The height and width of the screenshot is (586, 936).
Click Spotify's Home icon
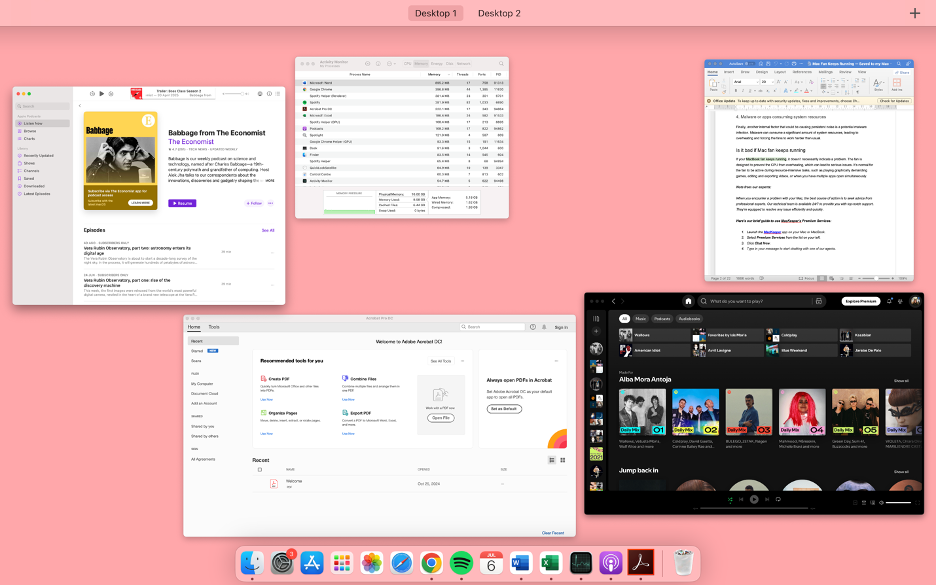point(688,301)
